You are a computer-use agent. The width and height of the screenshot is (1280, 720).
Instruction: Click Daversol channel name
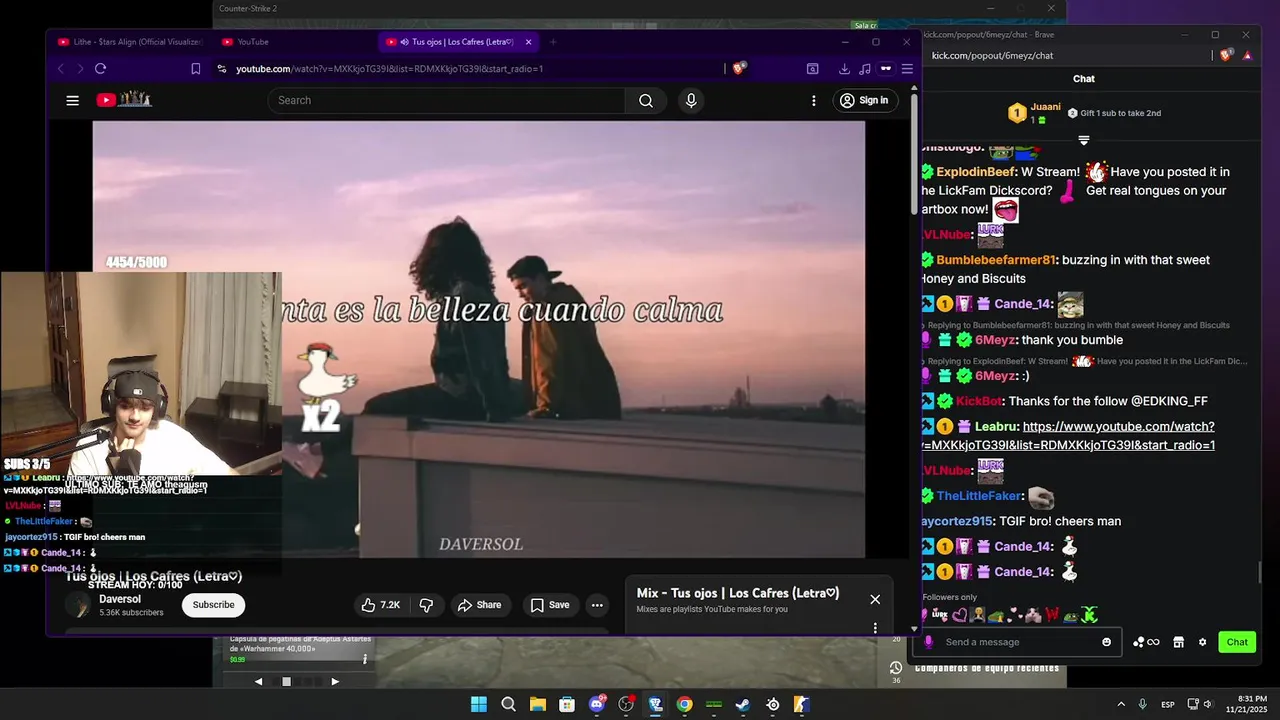[120, 599]
